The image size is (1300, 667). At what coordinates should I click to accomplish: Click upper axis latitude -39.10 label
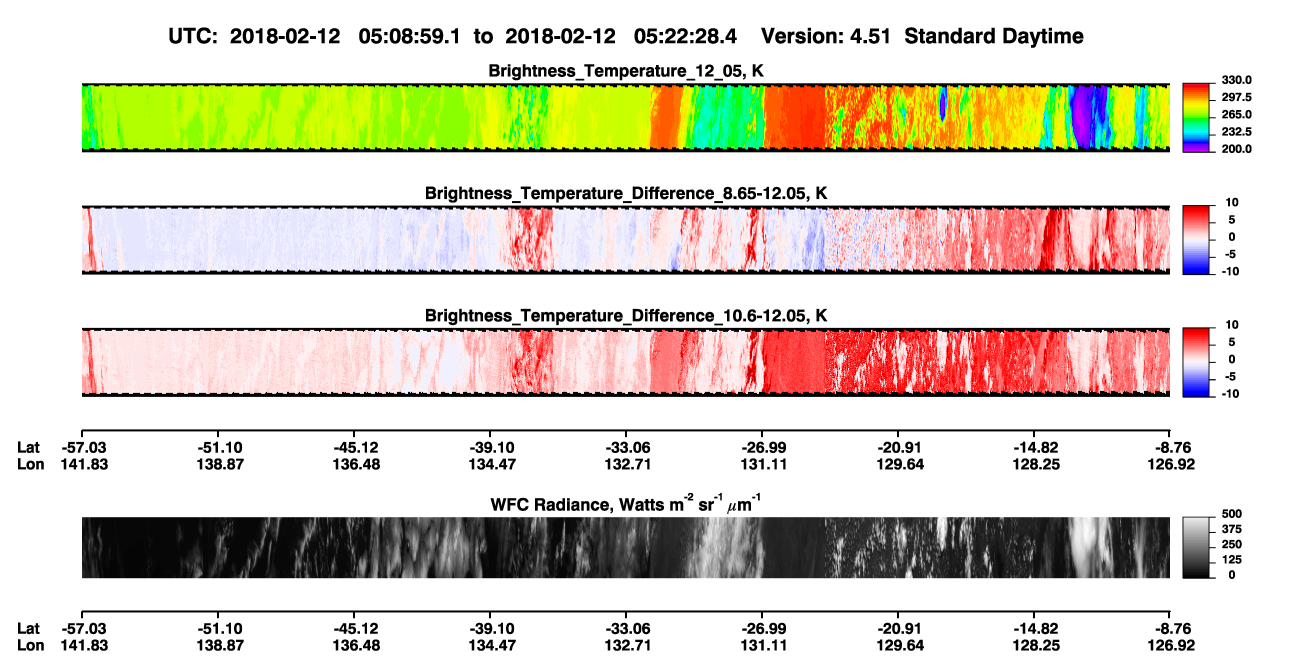(x=491, y=448)
